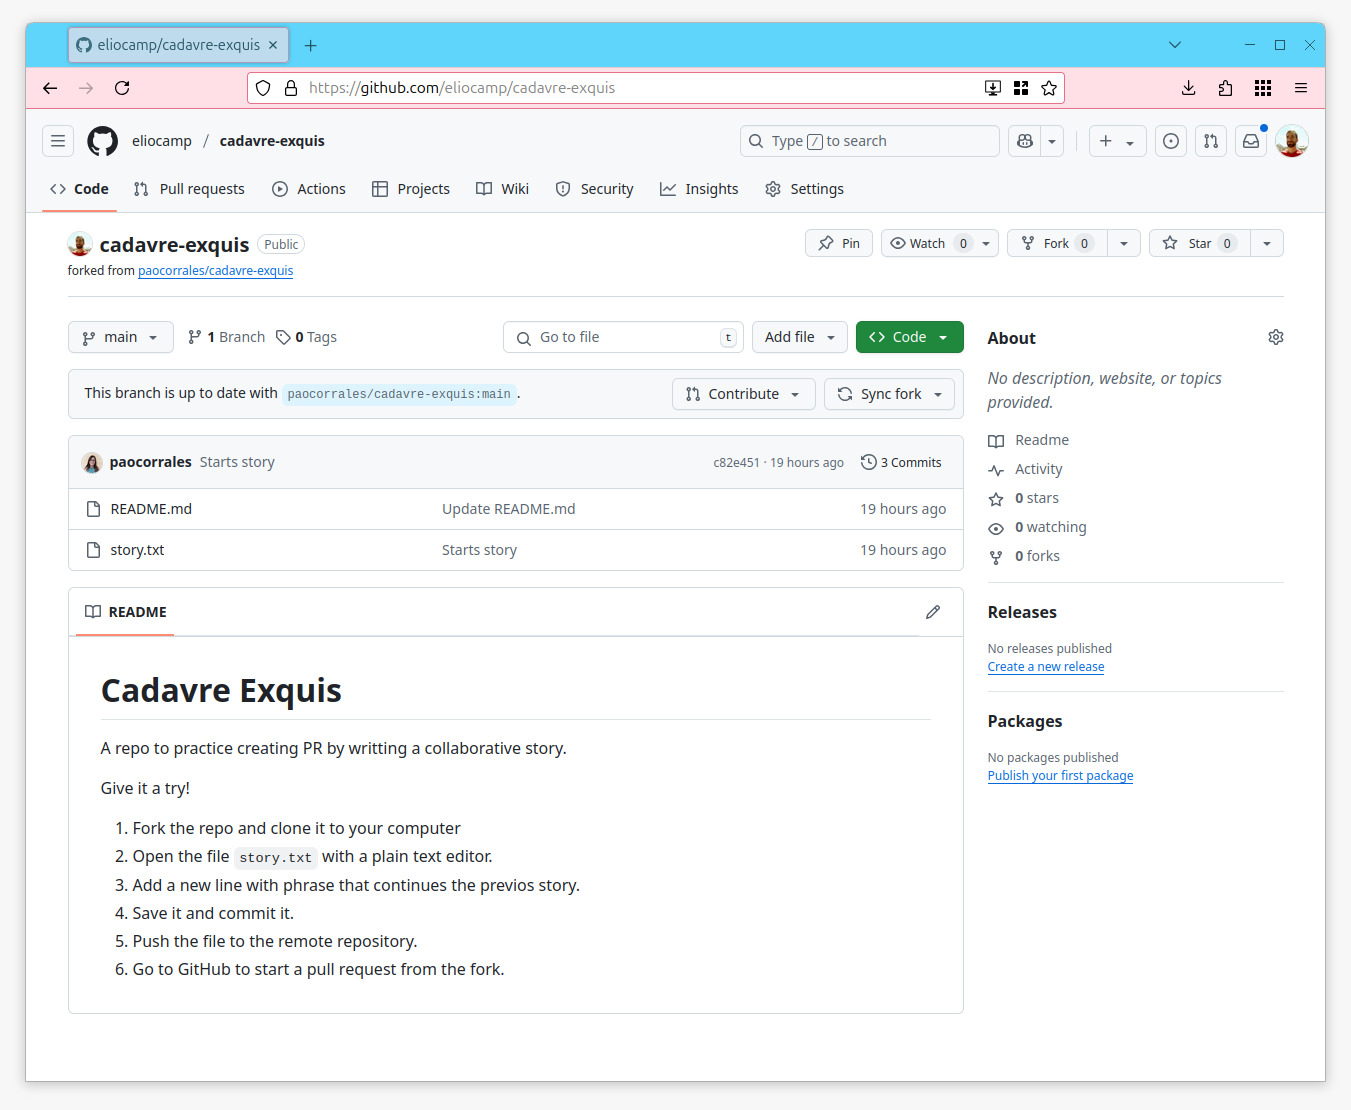This screenshot has width=1351, height=1110.
Task: Select the README tab in file viewer
Action: [126, 612]
